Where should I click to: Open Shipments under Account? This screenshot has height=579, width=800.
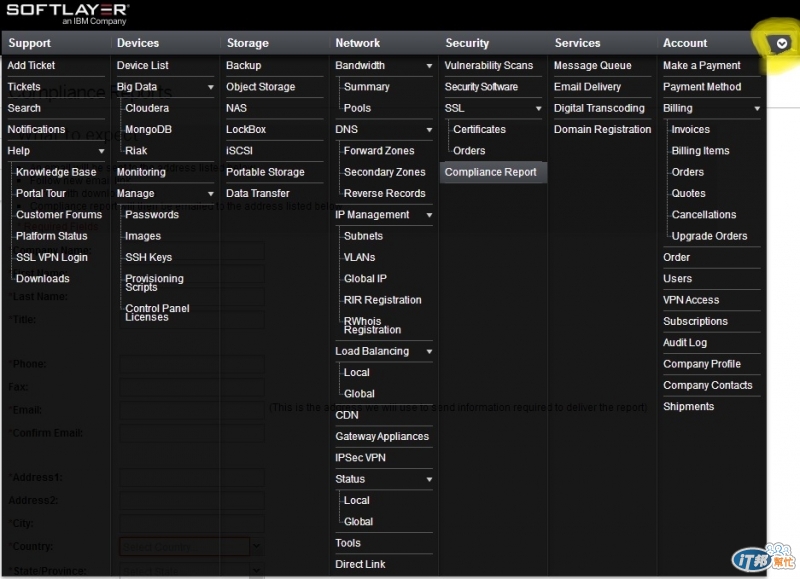688,407
